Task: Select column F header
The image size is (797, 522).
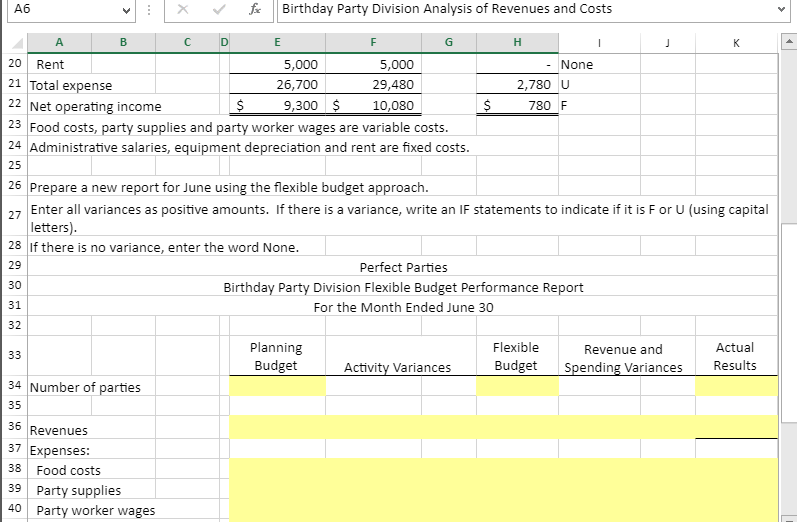Action: tap(373, 43)
